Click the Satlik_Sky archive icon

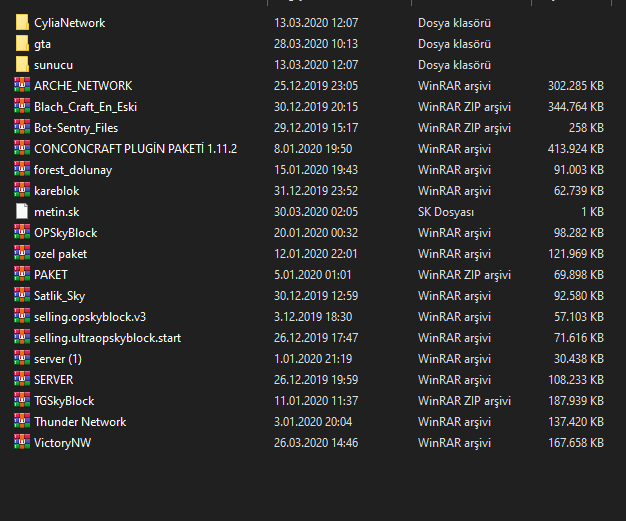[22, 295]
